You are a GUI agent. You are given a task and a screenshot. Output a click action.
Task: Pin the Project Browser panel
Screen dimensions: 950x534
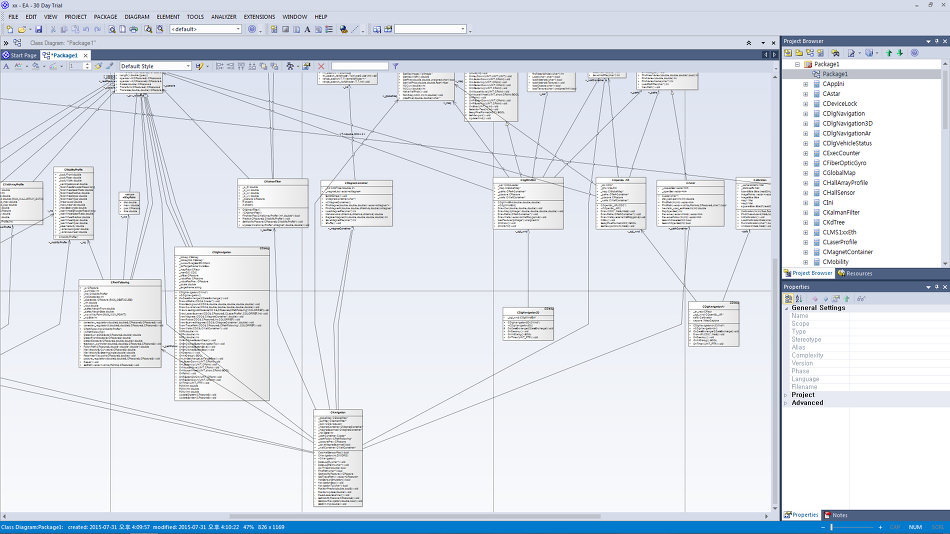click(x=937, y=41)
